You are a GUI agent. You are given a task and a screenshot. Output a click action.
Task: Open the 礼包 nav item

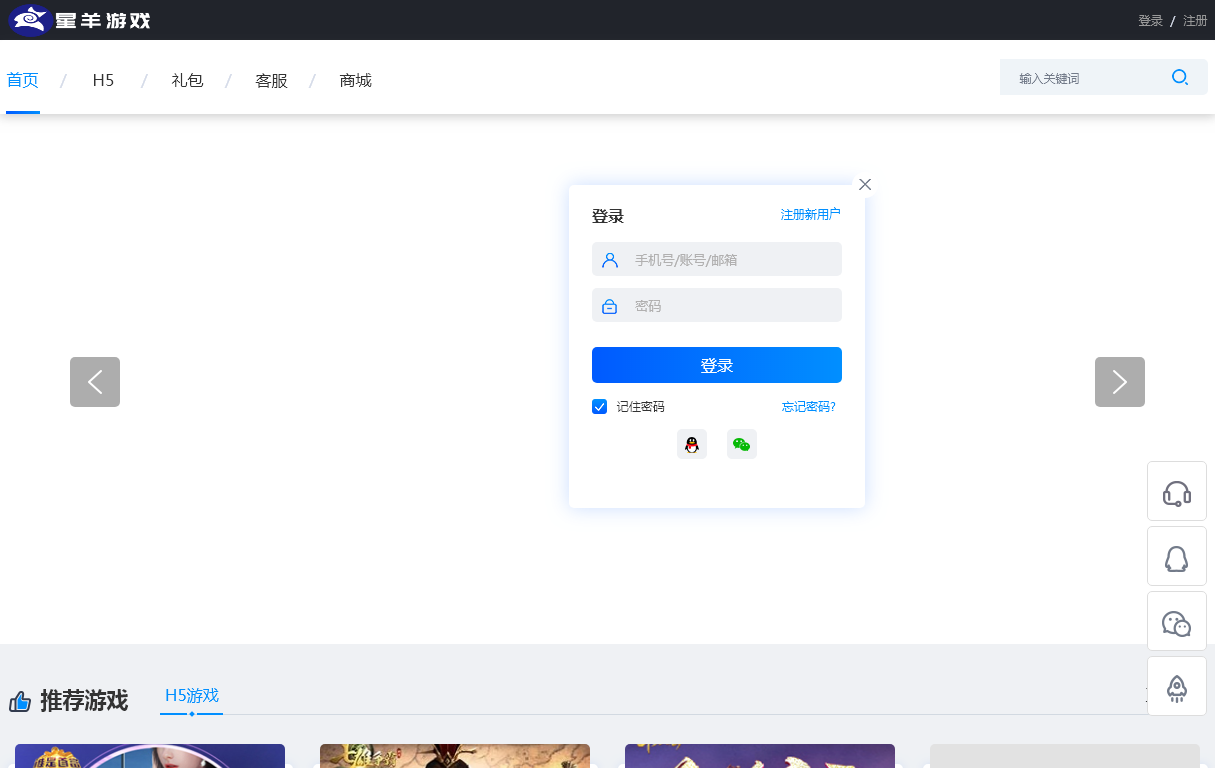click(187, 80)
